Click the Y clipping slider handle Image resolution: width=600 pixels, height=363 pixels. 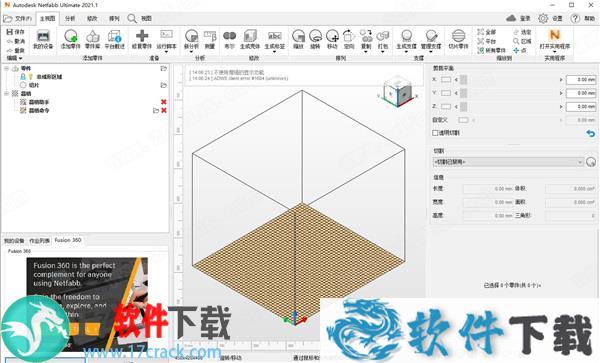[x=463, y=93]
